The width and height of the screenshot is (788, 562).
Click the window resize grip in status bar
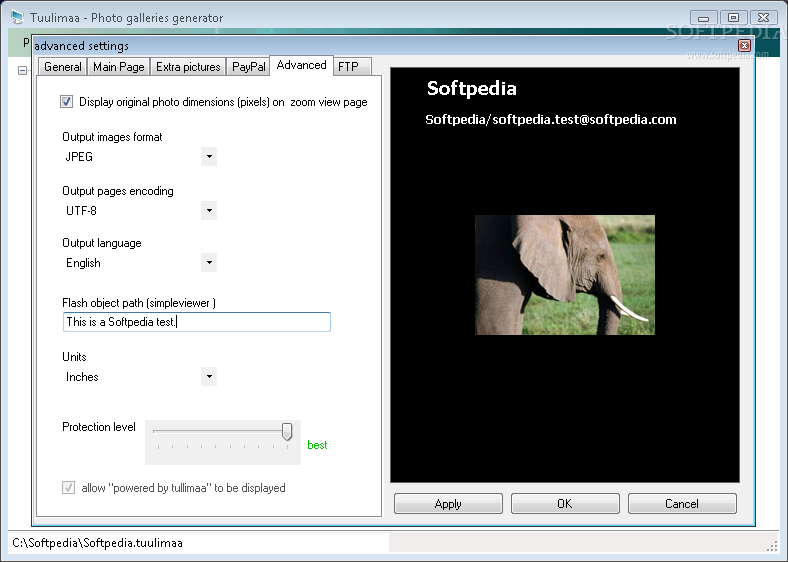click(x=772, y=546)
